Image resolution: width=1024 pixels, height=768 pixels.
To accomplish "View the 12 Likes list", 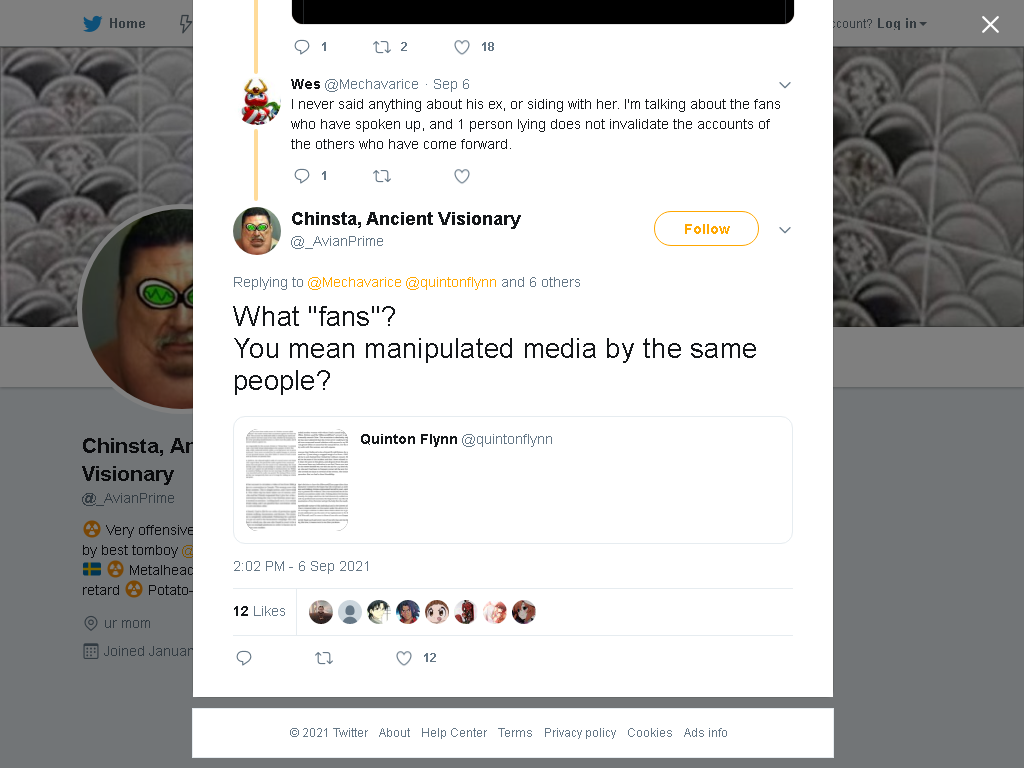I will pyautogui.click(x=259, y=611).
